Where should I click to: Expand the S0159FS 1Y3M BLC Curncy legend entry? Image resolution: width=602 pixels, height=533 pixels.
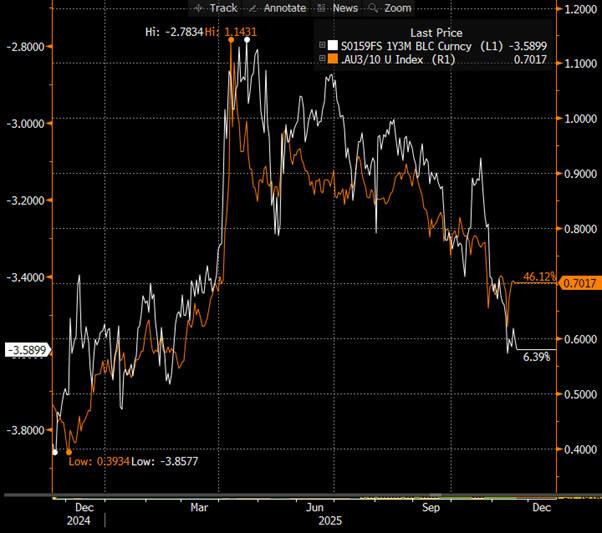322,45
